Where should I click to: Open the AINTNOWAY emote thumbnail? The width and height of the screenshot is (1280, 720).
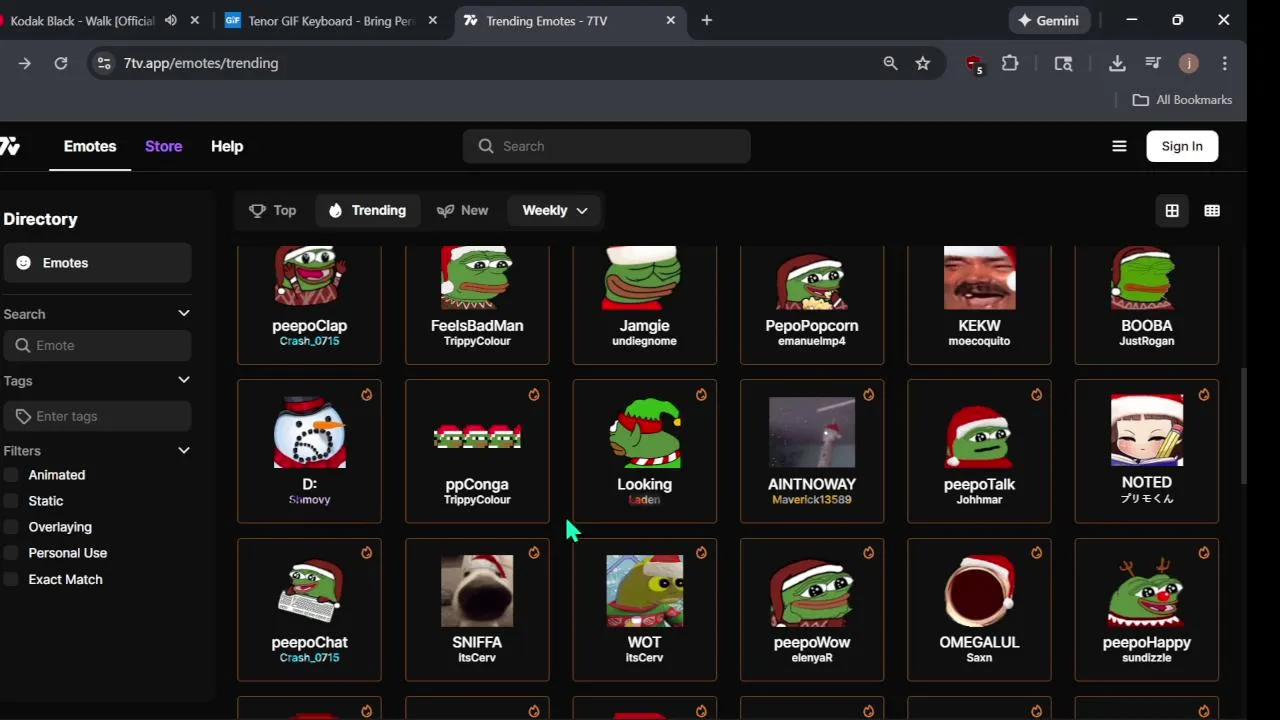[811, 432]
